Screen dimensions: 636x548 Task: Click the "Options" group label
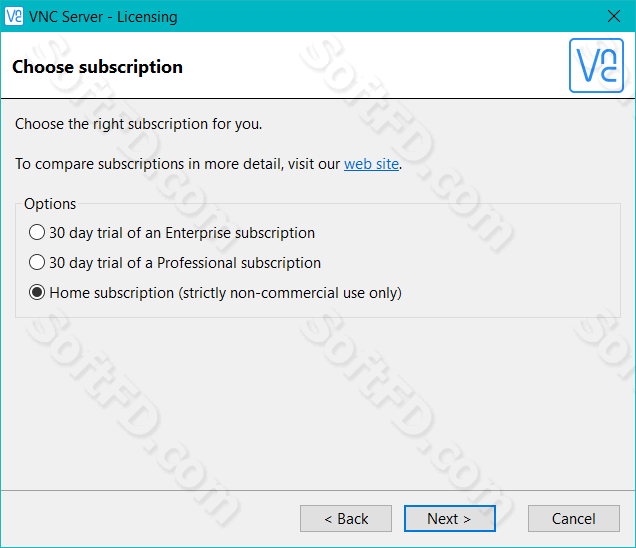point(50,204)
